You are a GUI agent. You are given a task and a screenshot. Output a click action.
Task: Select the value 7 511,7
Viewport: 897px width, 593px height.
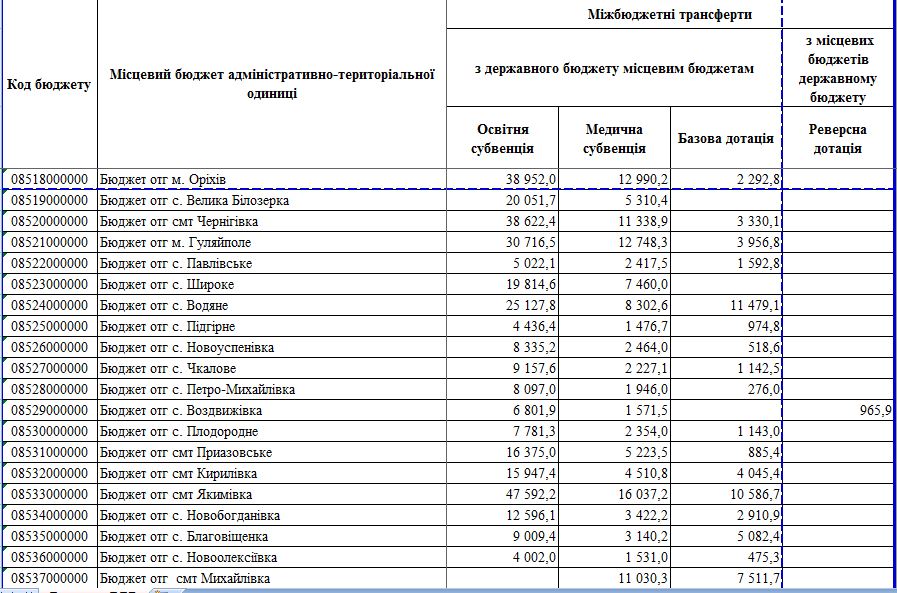[x=726, y=578]
